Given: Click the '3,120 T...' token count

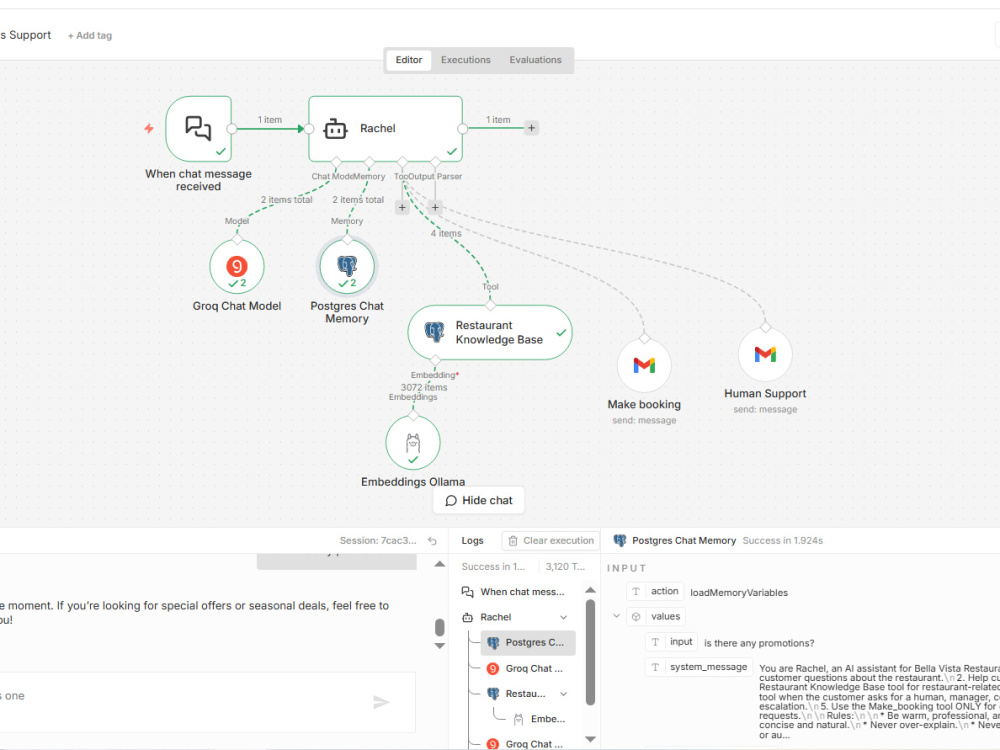Looking at the screenshot, I should click(565, 566).
